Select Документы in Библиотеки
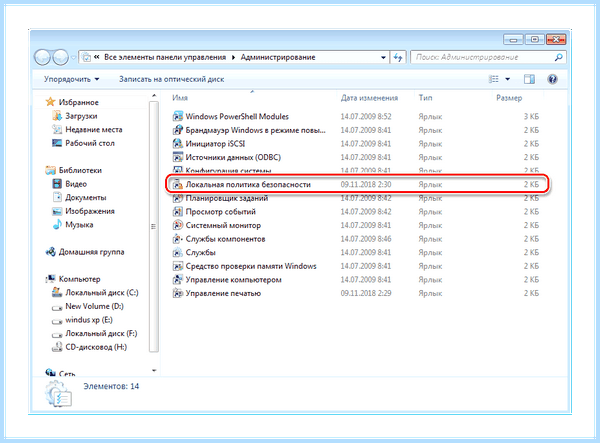Image resolution: width=600 pixels, height=443 pixels. tap(86, 197)
